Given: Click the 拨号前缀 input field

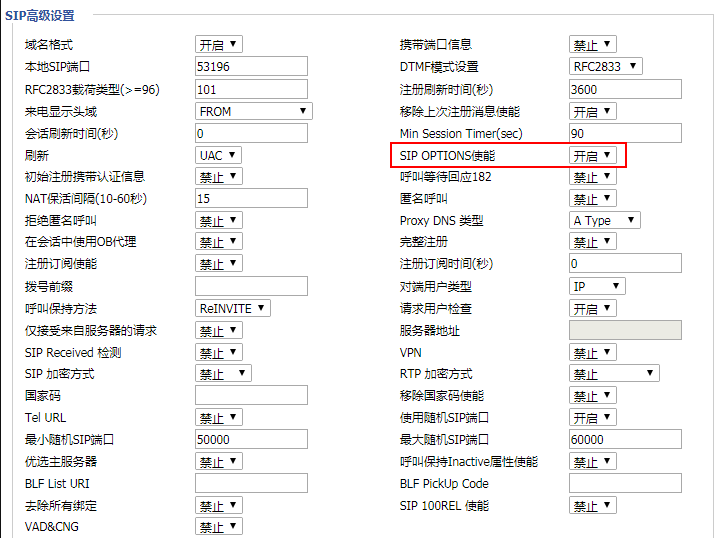Looking at the screenshot, I should click(x=251, y=286).
